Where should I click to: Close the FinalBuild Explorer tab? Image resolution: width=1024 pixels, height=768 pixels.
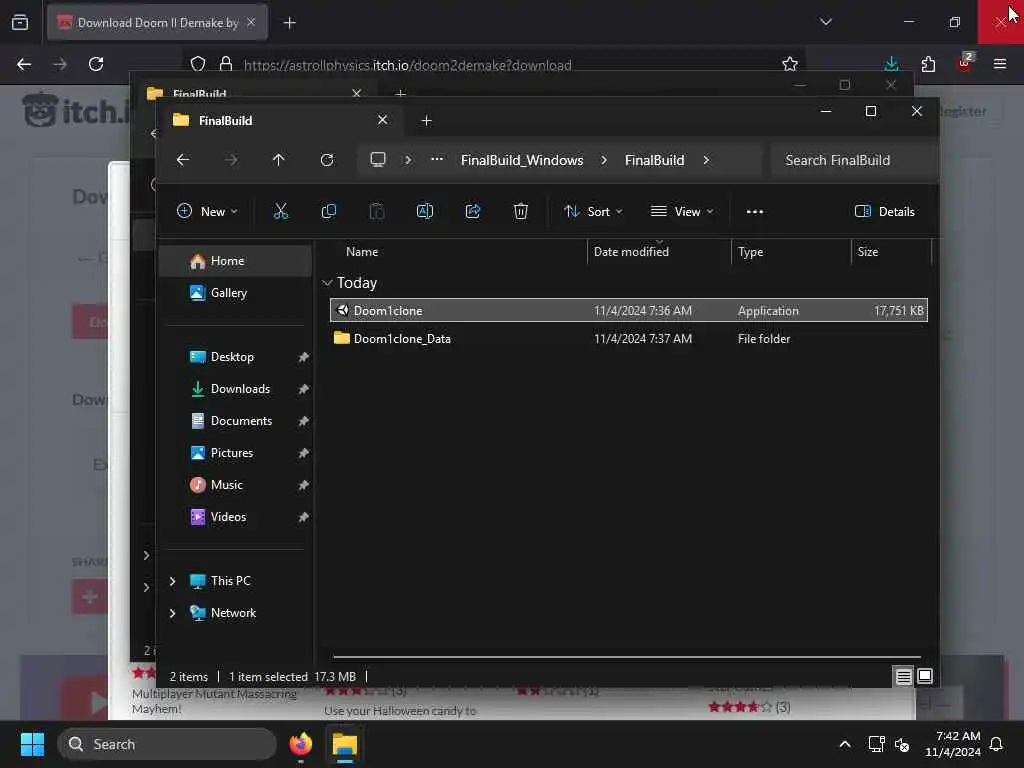click(x=382, y=120)
